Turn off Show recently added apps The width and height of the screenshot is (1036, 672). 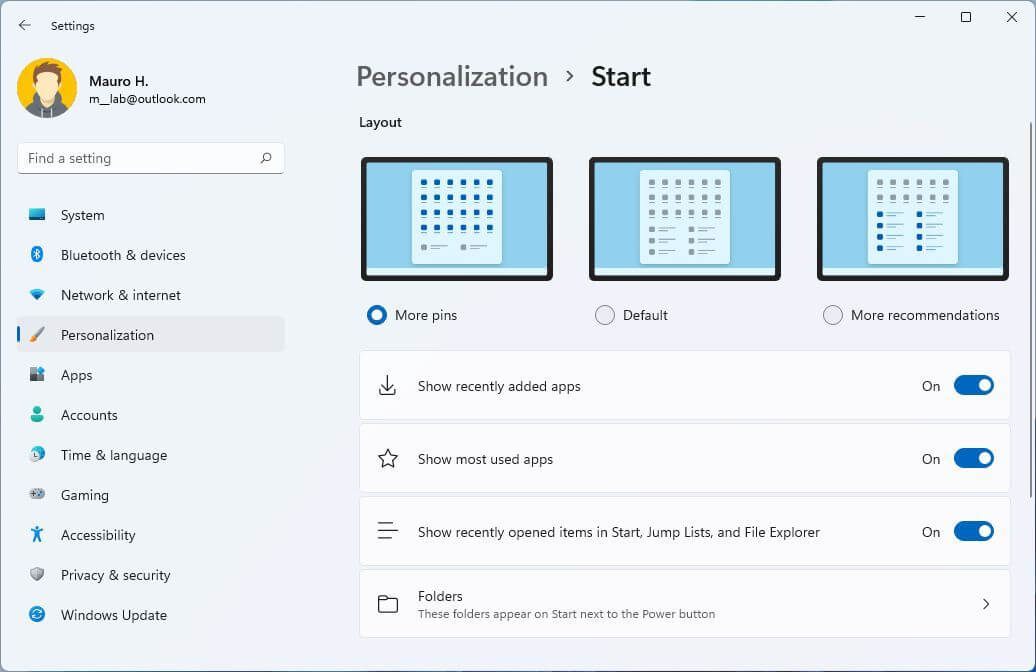point(973,386)
